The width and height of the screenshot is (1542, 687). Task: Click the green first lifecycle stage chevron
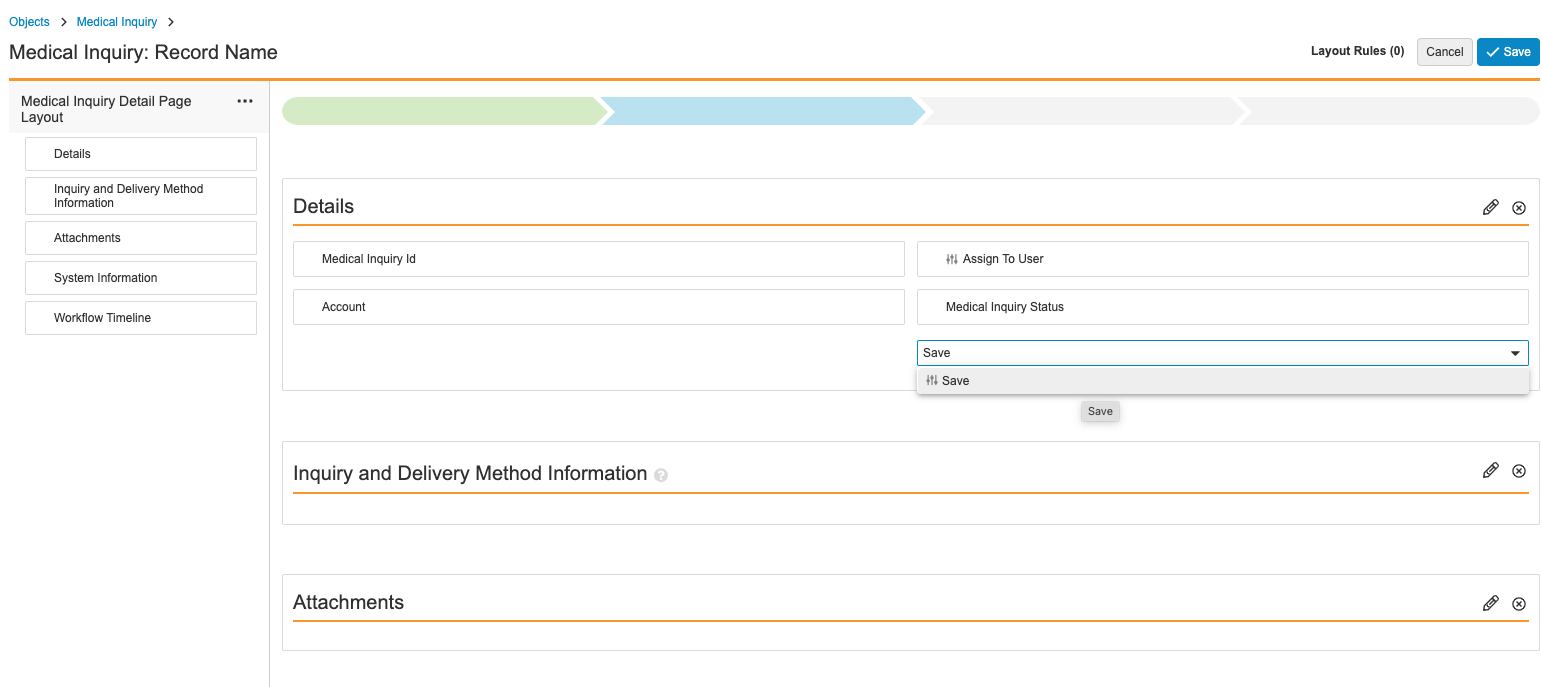(440, 111)
